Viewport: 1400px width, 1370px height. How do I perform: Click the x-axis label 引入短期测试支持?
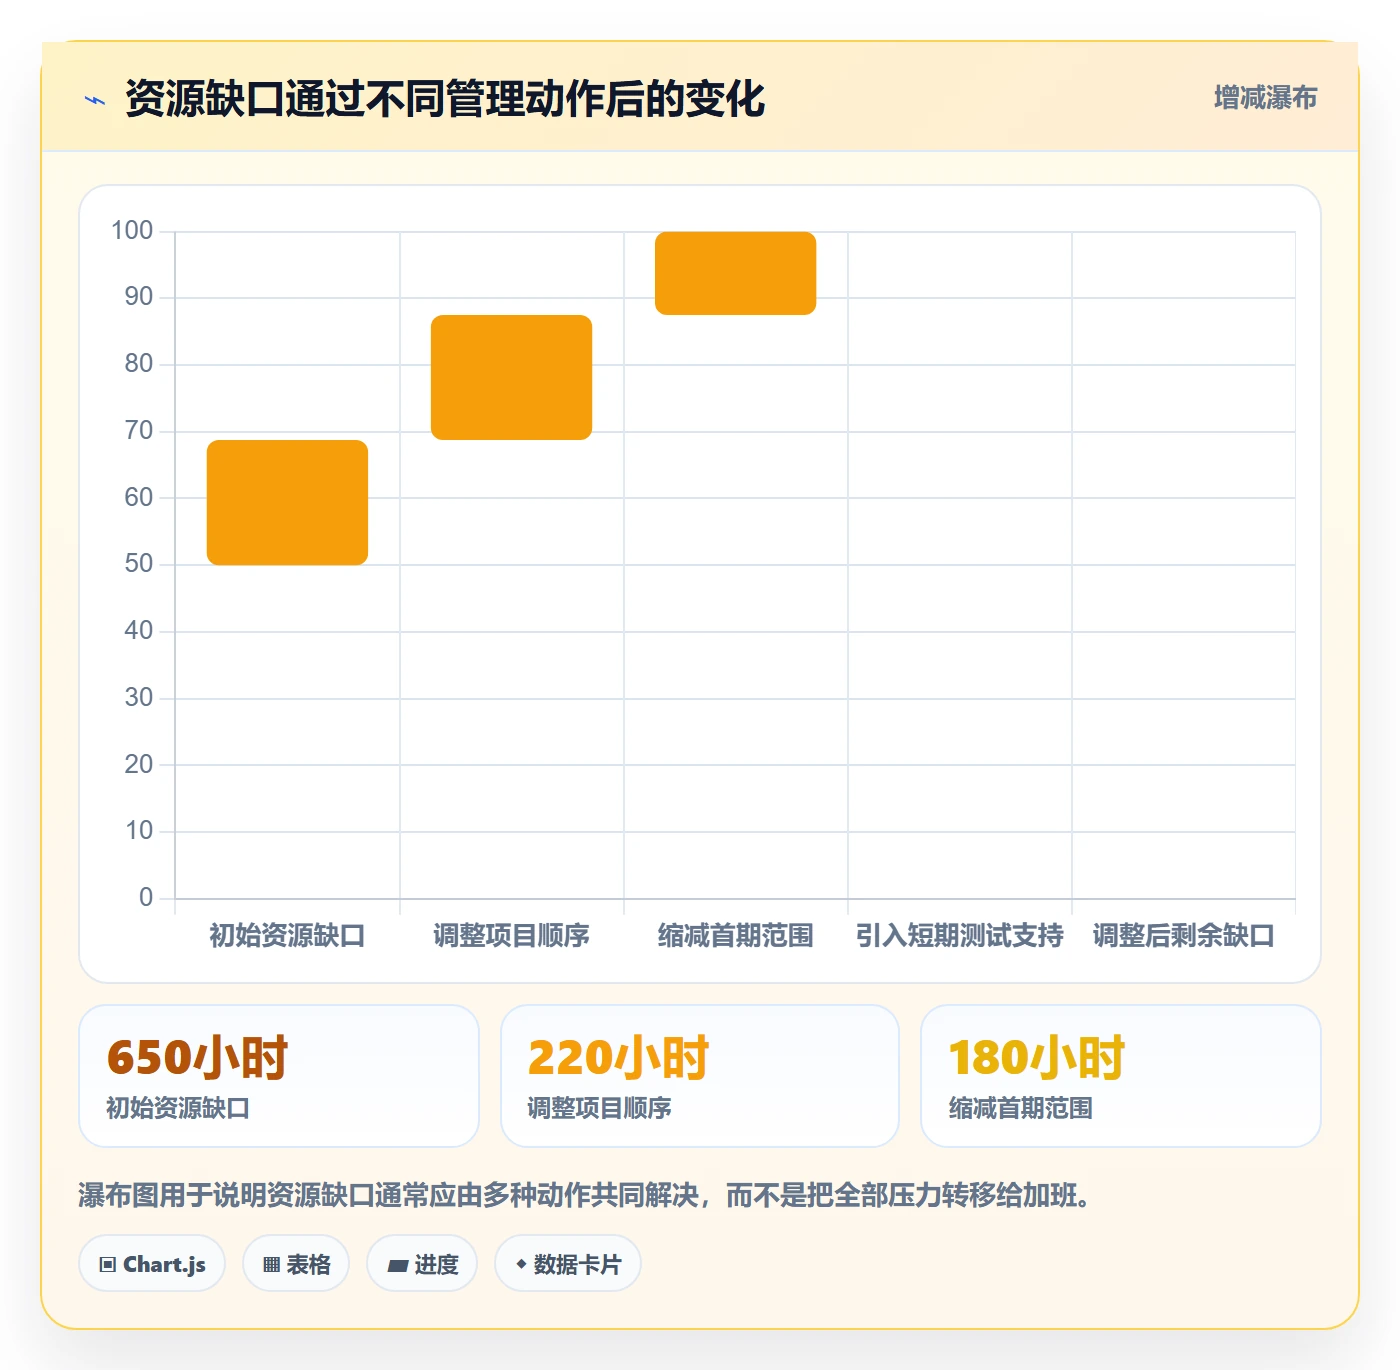coord(959,936)
